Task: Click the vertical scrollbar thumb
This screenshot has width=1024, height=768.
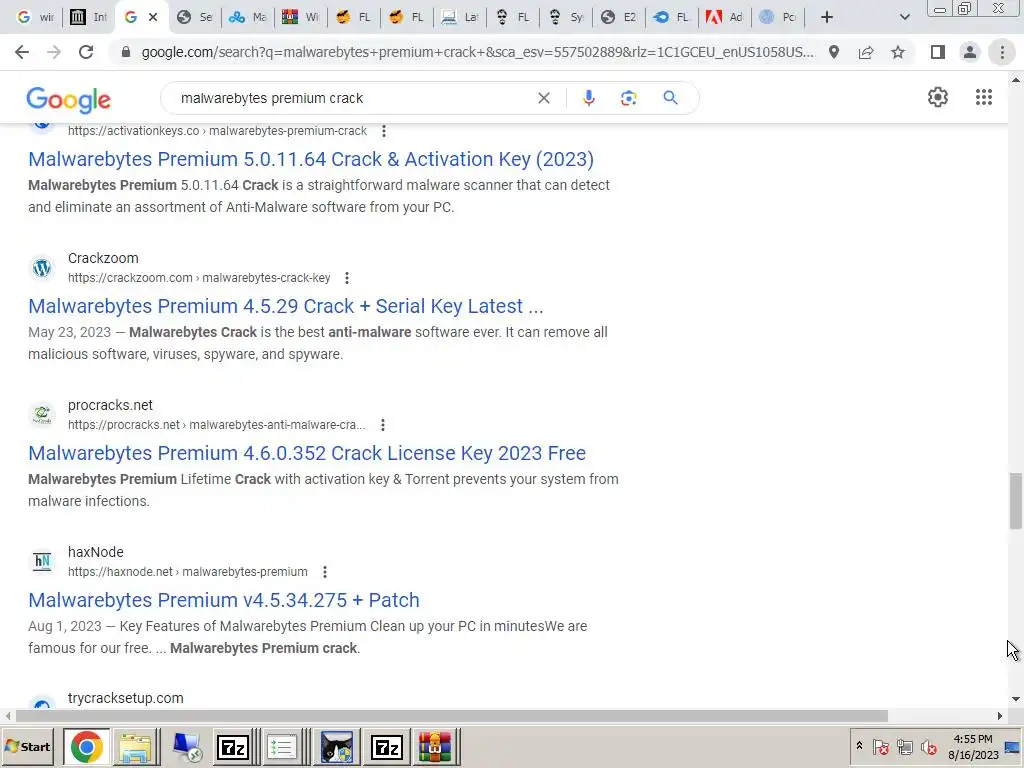Action: click(x=1016, y=502)
